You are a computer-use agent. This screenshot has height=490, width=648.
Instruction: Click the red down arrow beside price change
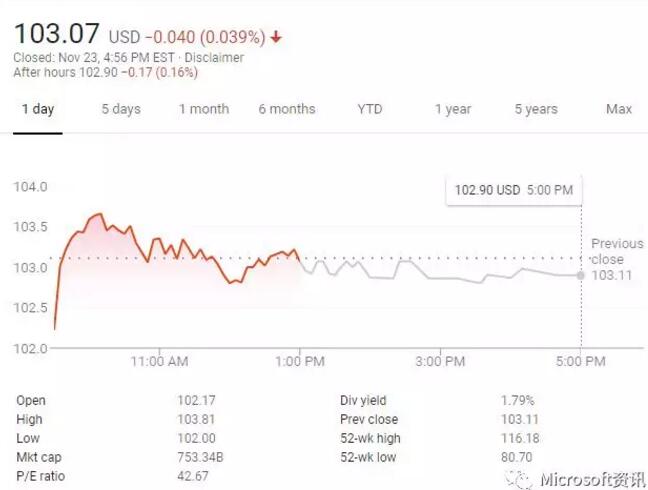pos(276,38)
